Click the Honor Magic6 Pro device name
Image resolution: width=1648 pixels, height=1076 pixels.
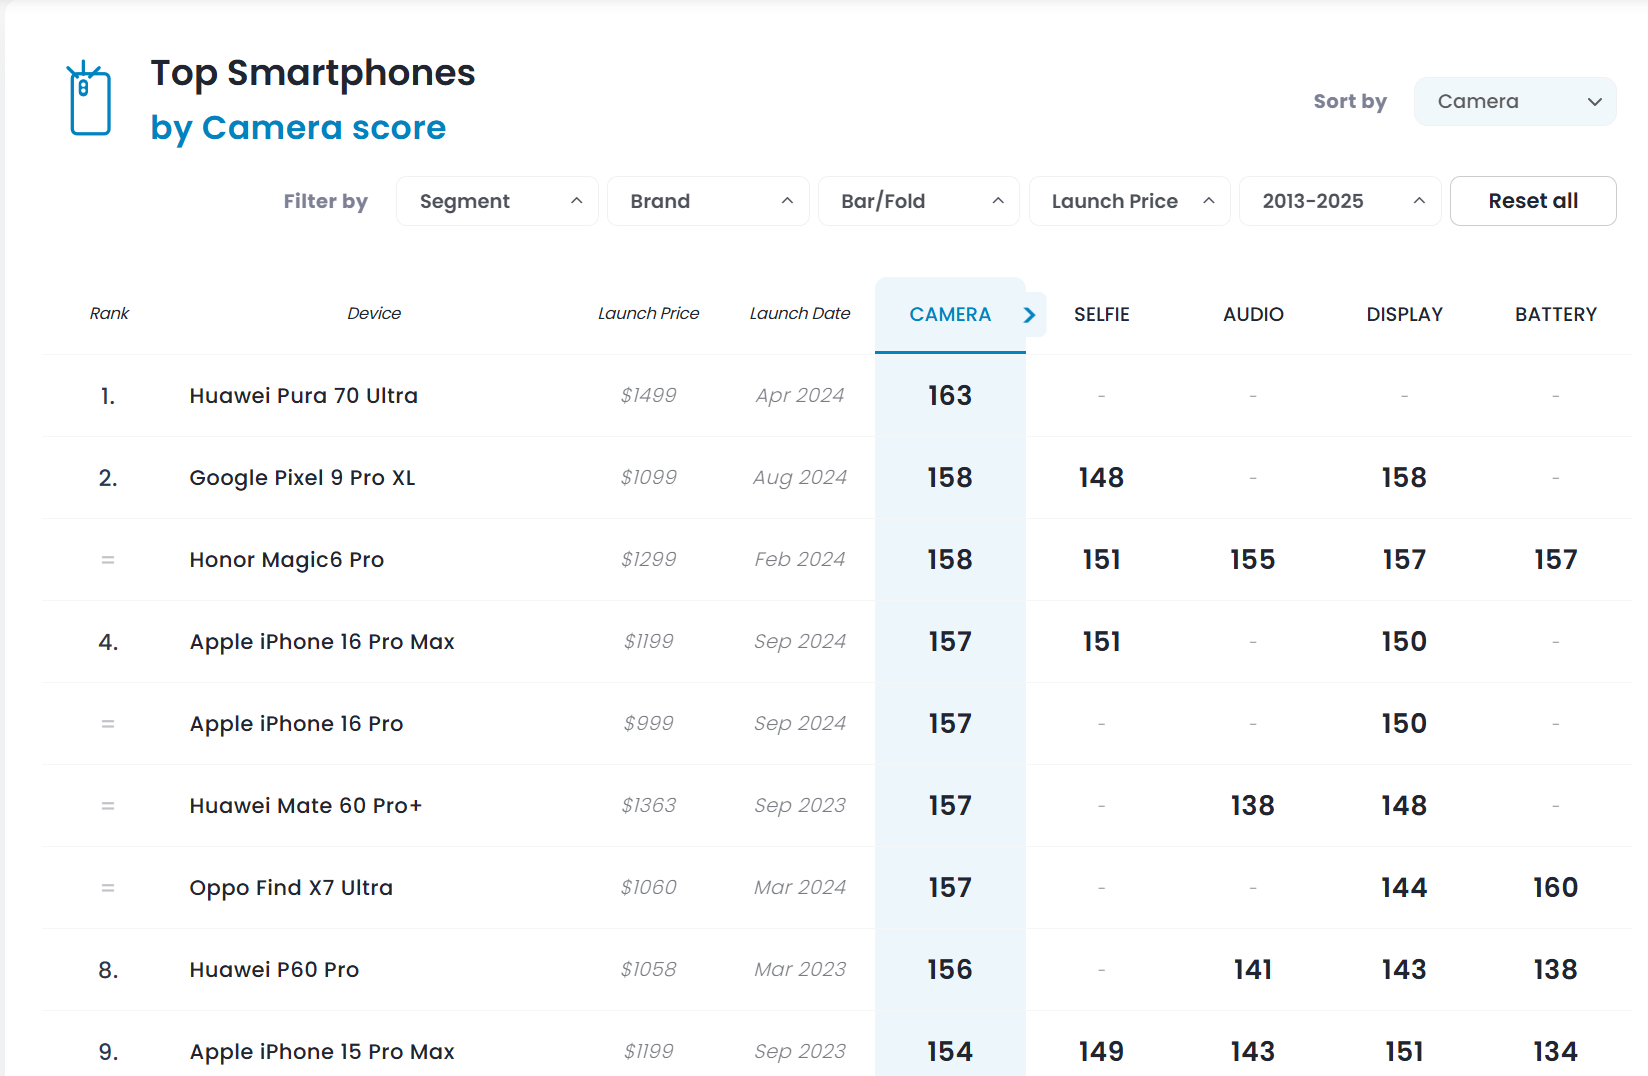coord(286,560)
